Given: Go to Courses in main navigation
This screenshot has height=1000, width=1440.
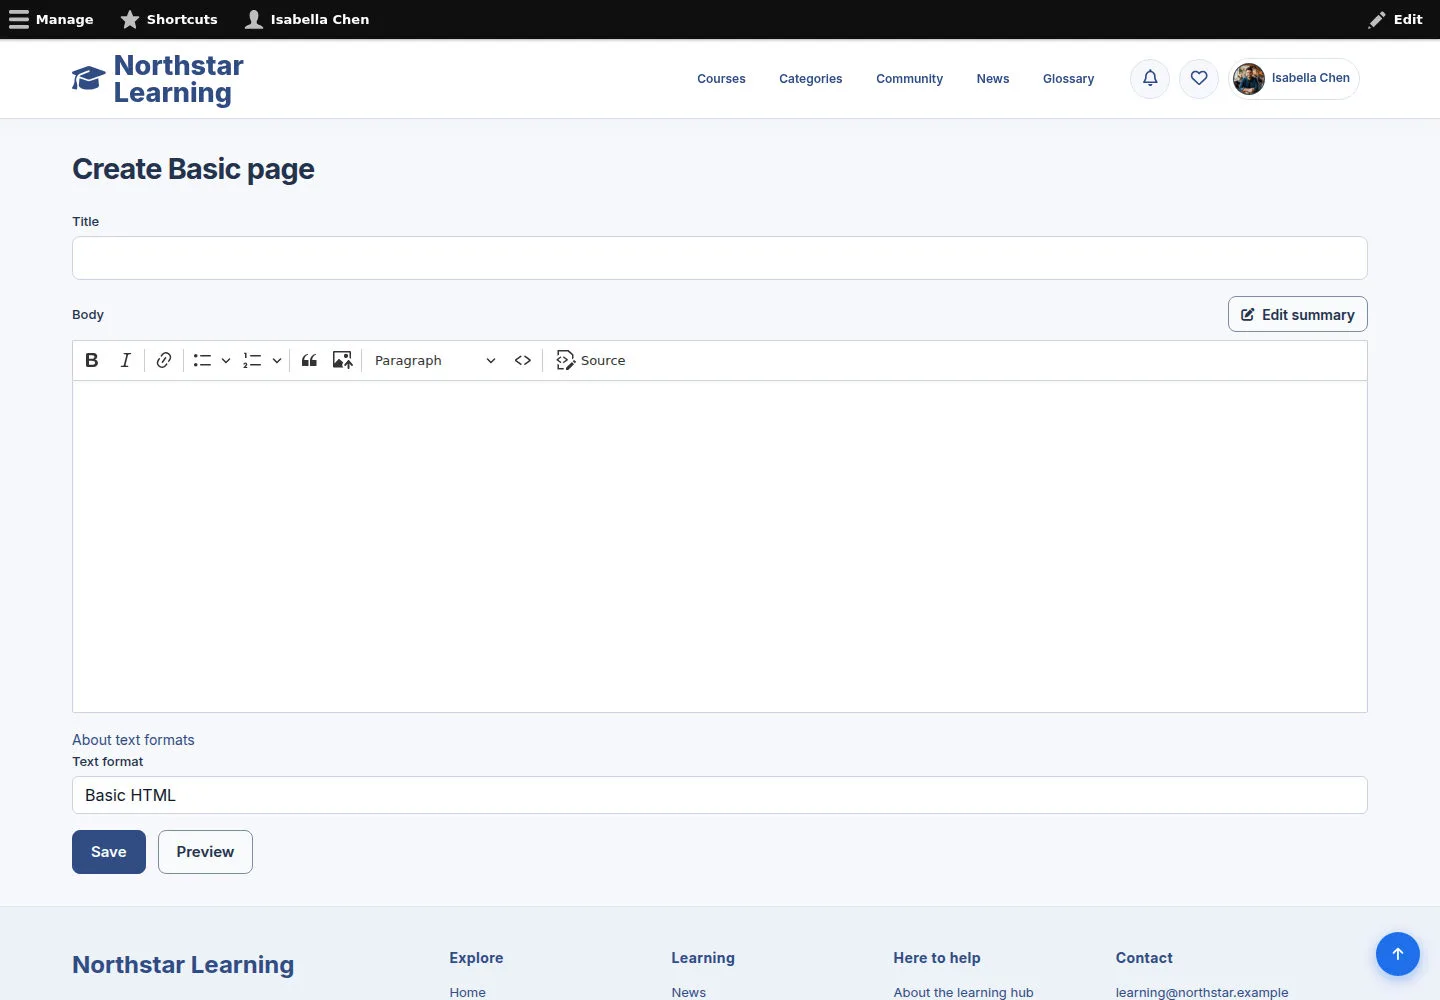Looking at the screenshot, I should pos(721,79).
